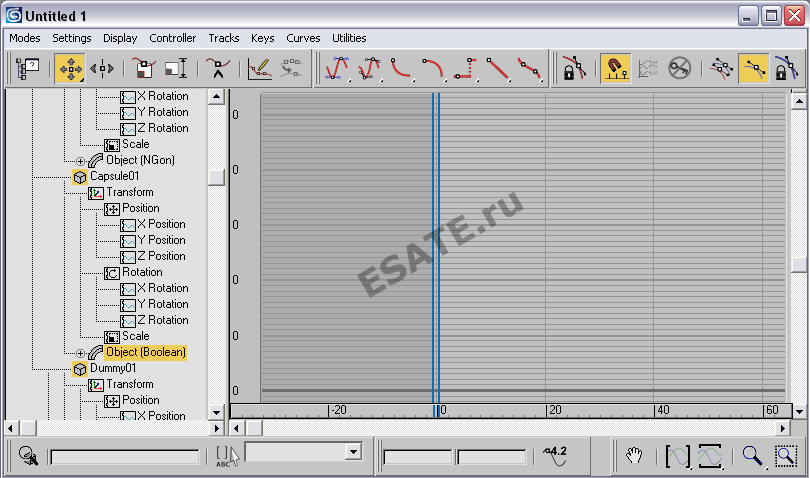Image resolution: width=810 pixels, height=478 pixels.
Task: Toggle Show Keyable Icons
Action: point(679,68)
